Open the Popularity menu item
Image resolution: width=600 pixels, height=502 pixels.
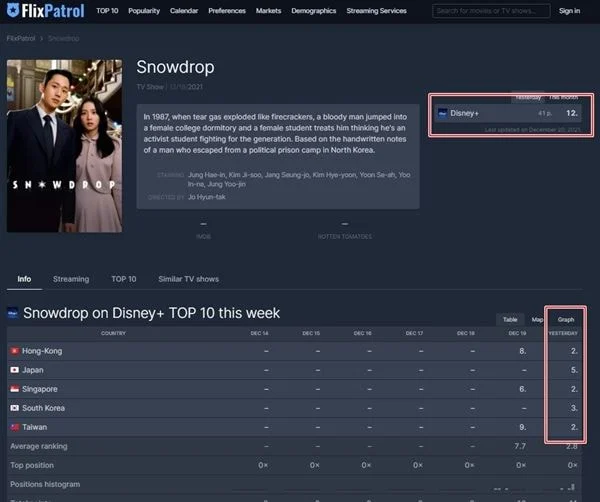click(144, 11)
